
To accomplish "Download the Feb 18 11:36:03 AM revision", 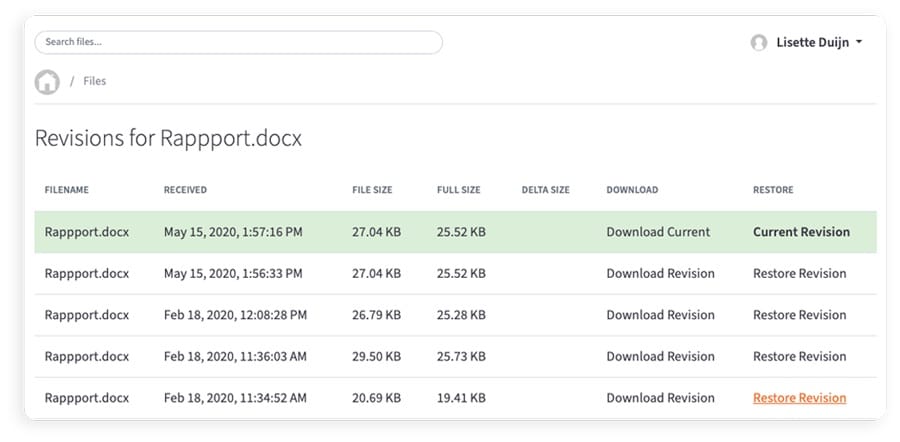I will tap(660, 356).
